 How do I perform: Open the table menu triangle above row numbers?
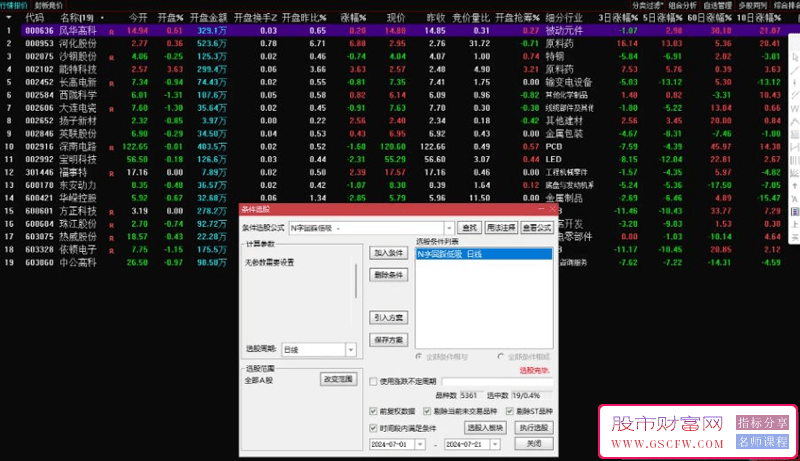tap(9, 17)
